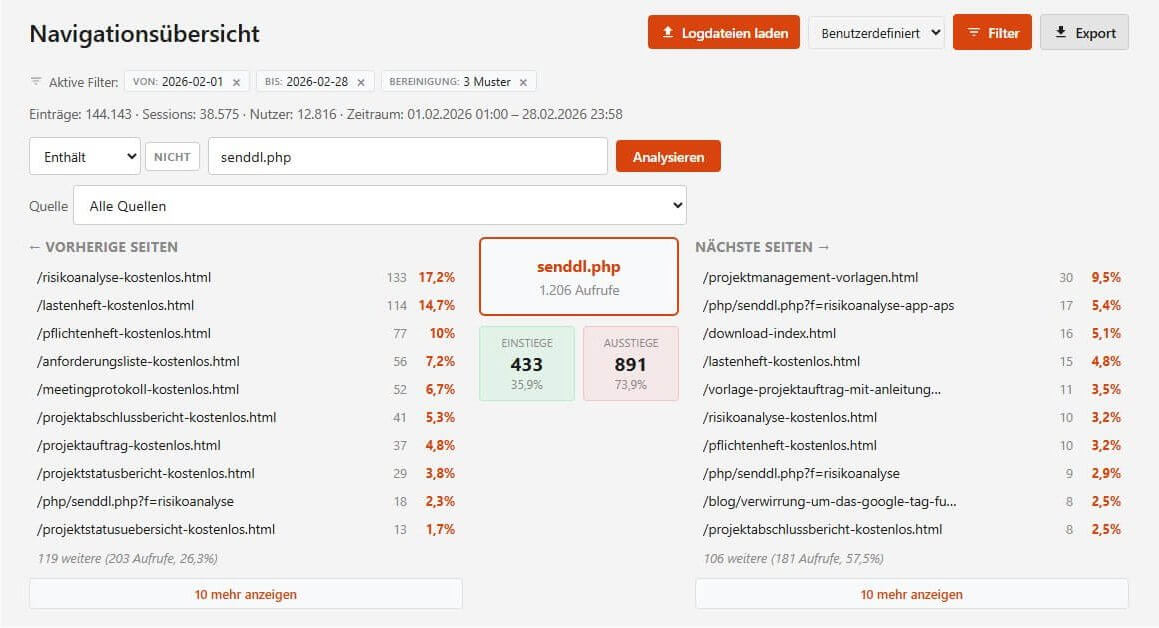The image size is (1159, 628).
Task: Click the Einstiege 433 stat box
Action: click(x=527, y=363)
